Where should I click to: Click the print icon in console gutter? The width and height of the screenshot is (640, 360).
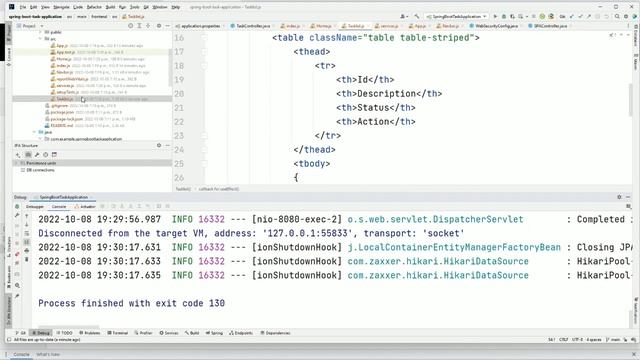click(27, 251)
